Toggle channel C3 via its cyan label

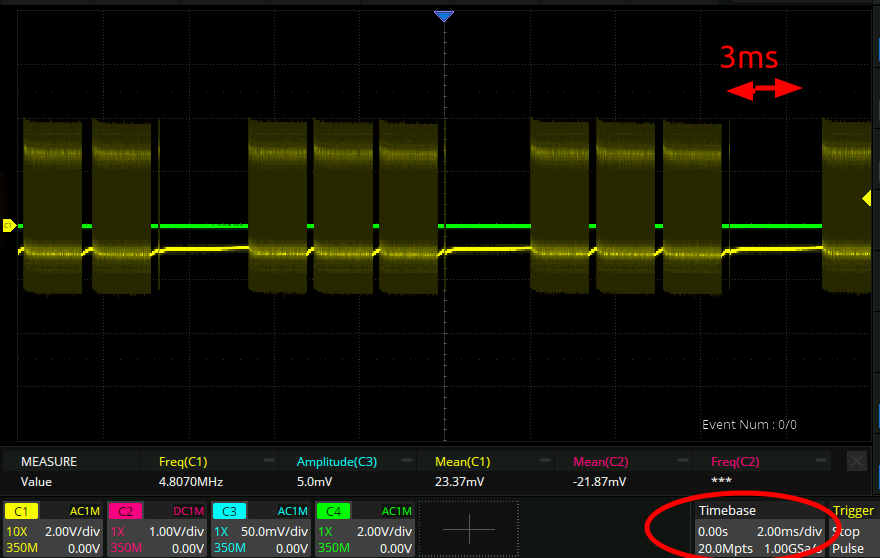[229, 511]
